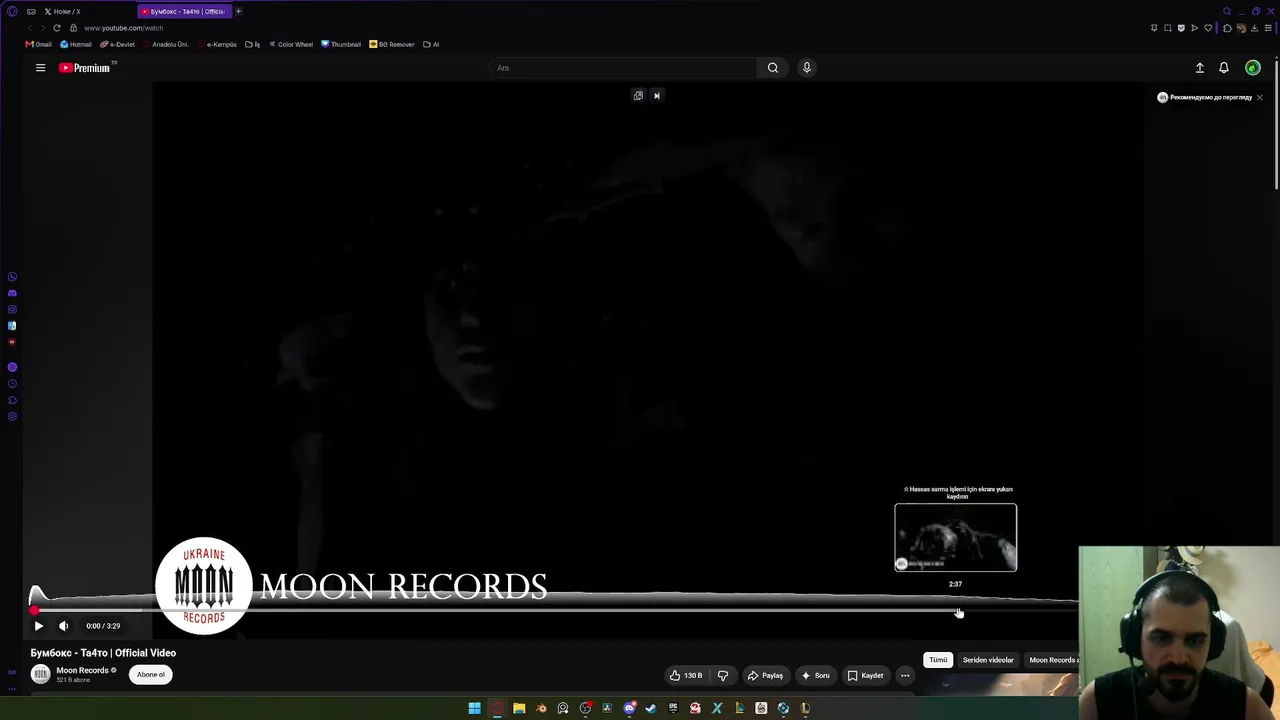The image size is (1280, 720).
Task: Open the X app icon on the taskbar
Action: coord(717,708)
